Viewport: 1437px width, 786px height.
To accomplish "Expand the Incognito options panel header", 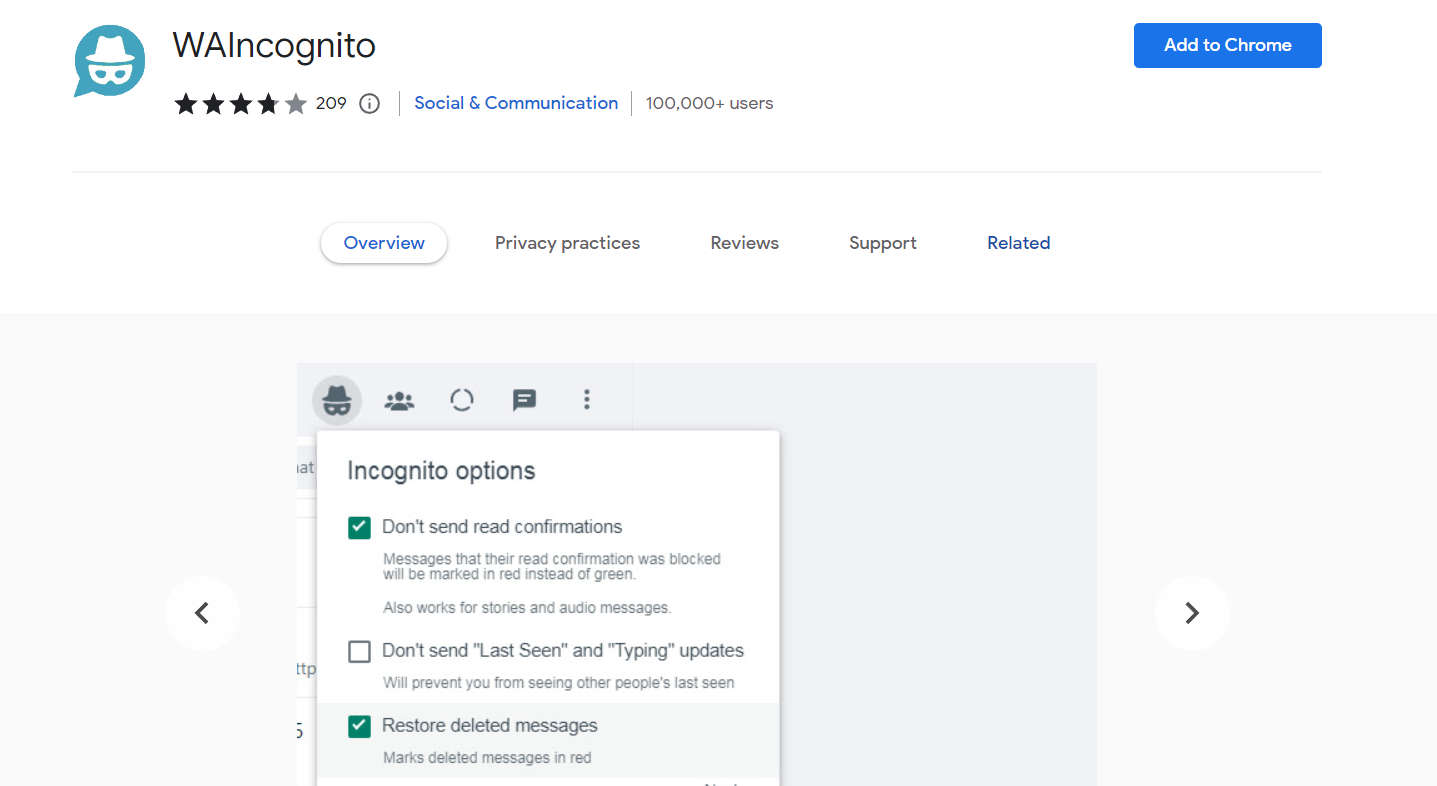I will (441, 470).
